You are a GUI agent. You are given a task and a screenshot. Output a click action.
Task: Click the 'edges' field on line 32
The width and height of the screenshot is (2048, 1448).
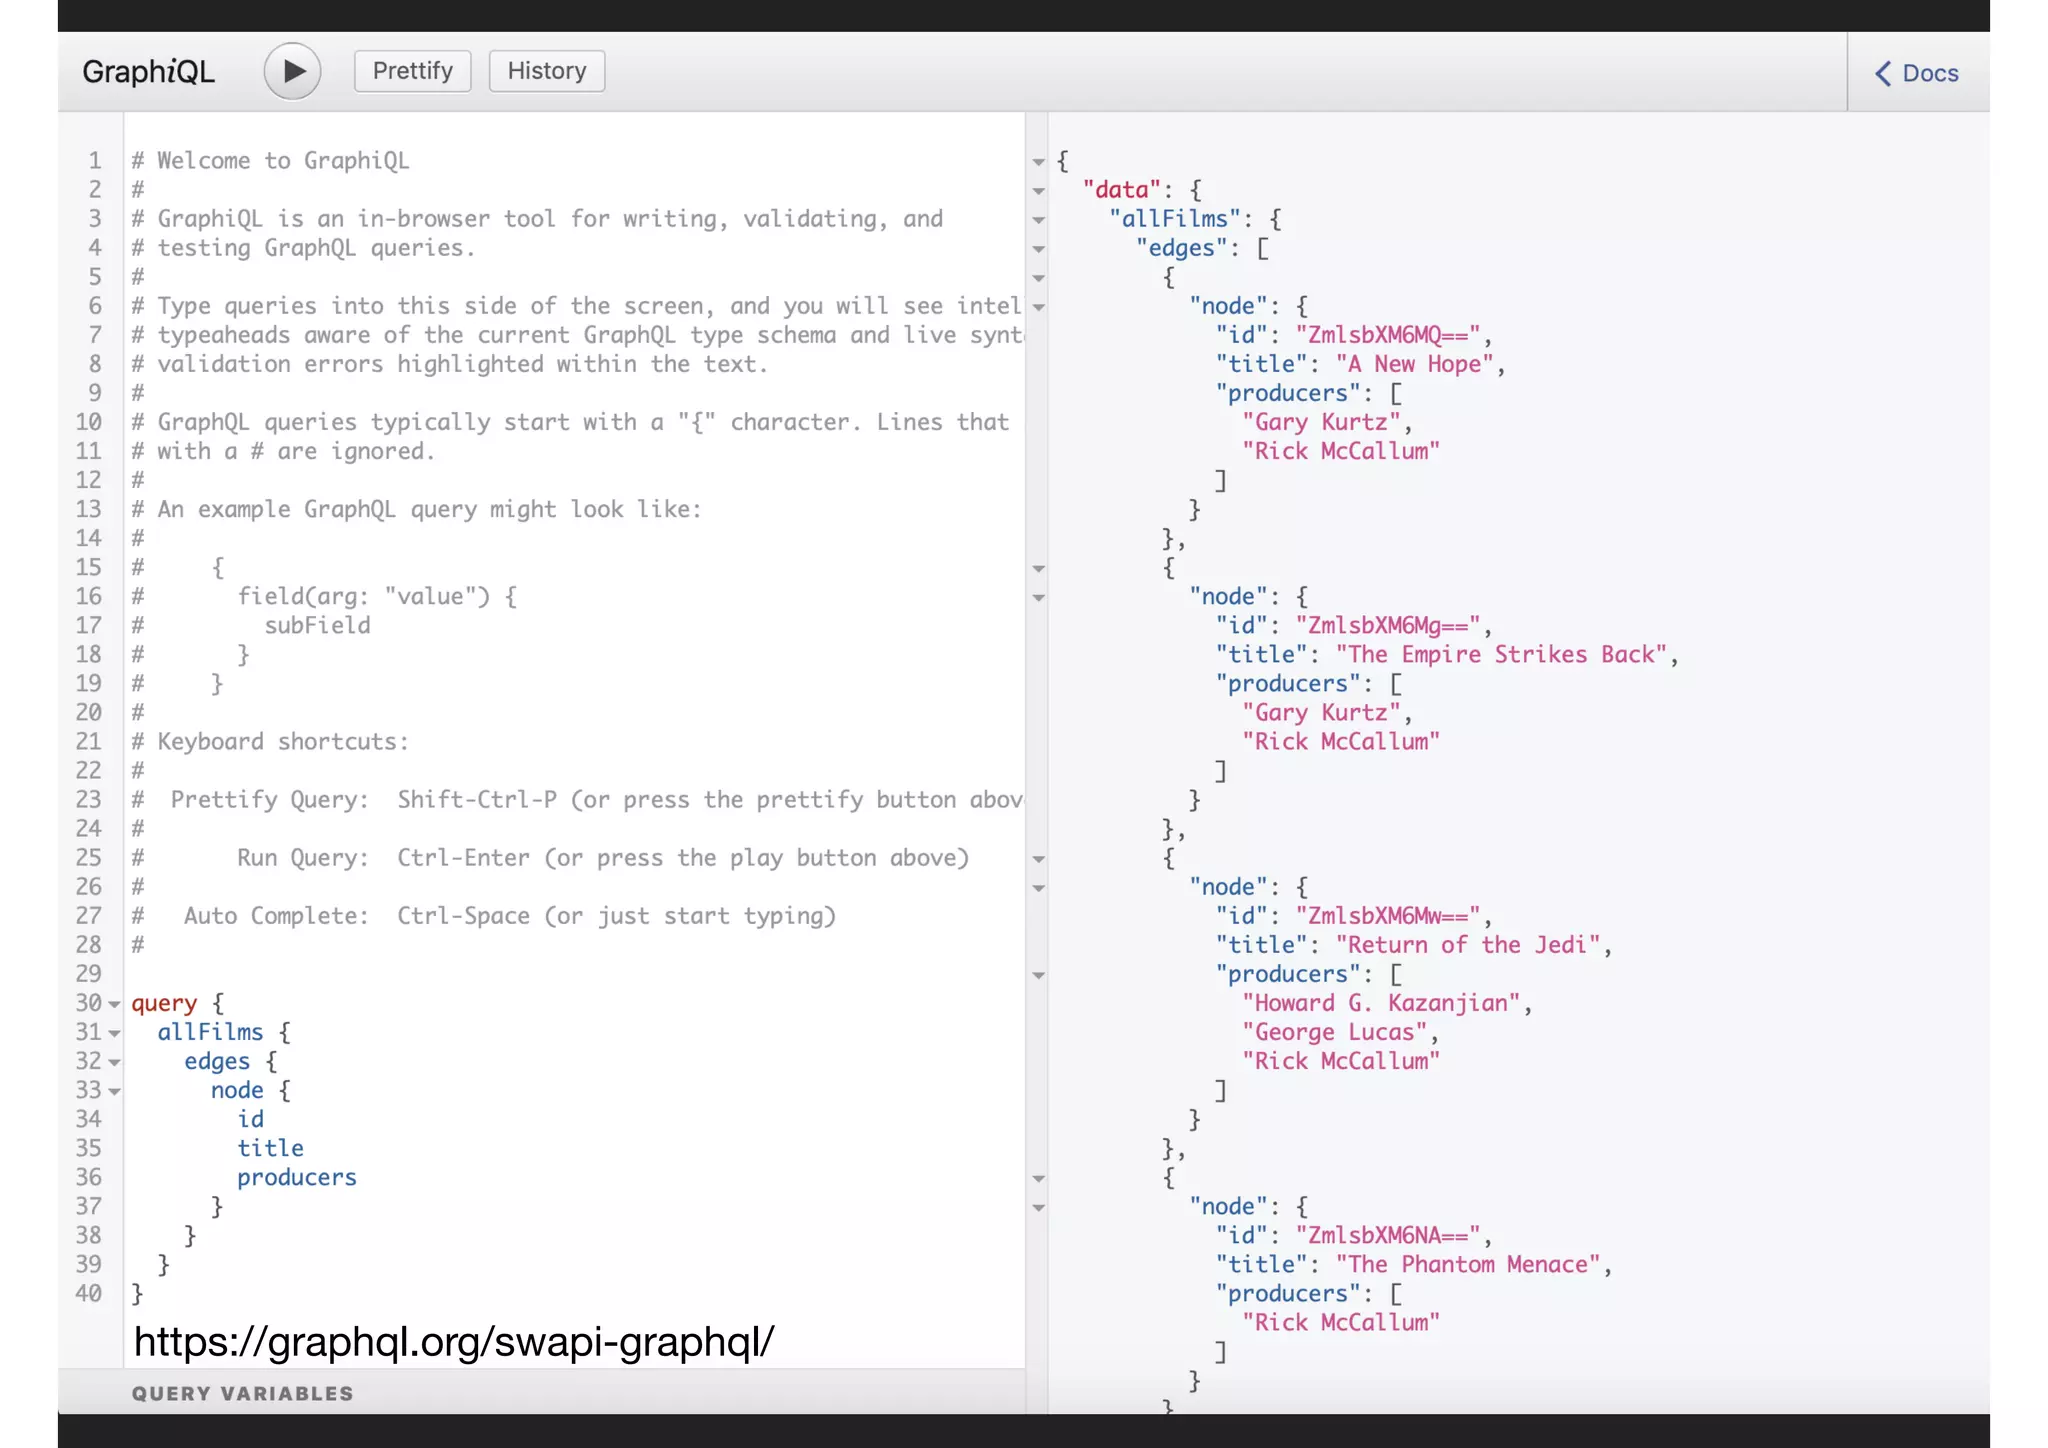[x=217, y=1061]
